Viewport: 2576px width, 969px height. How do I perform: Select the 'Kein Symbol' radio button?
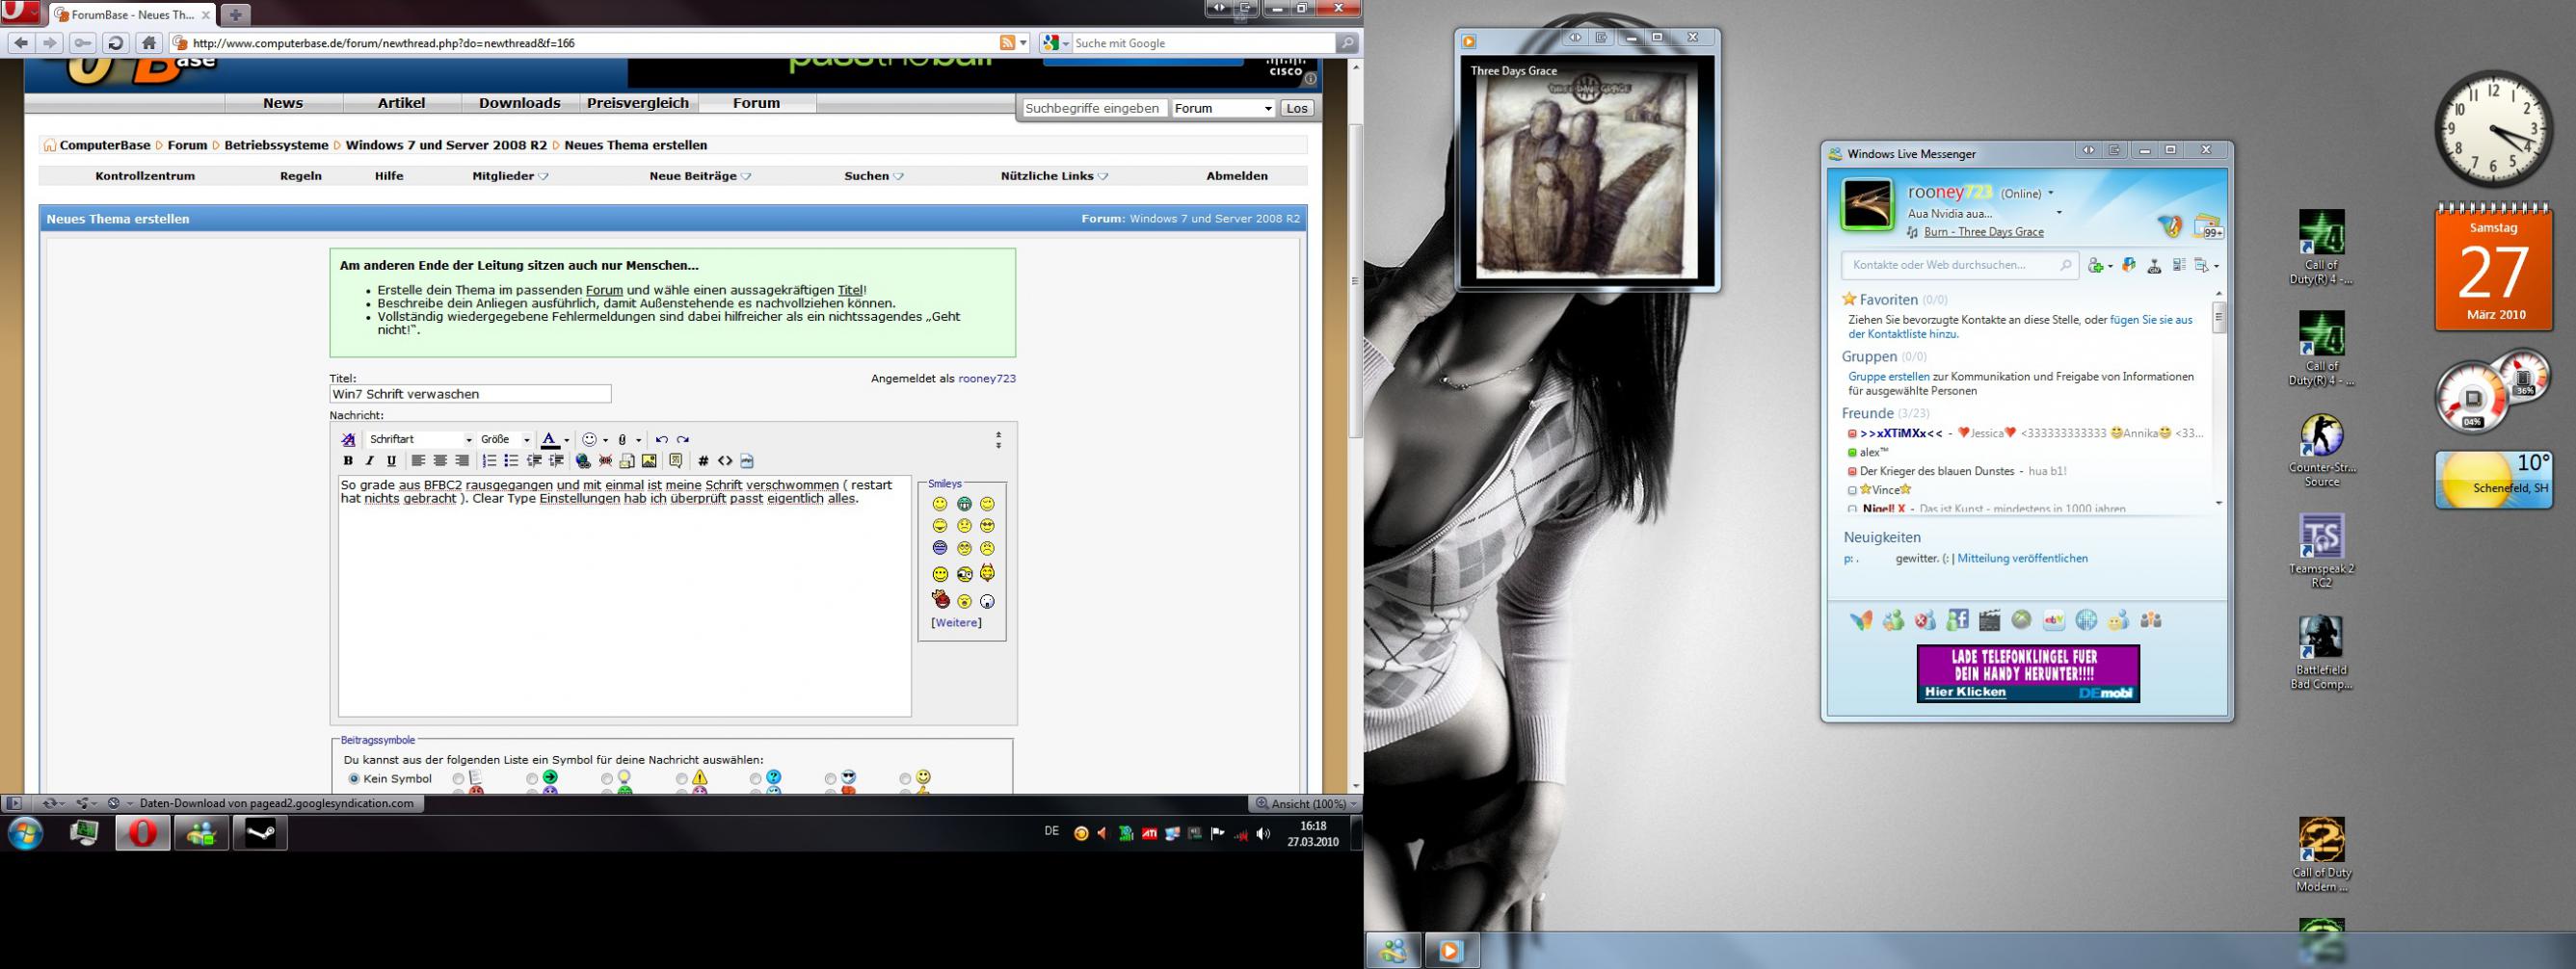coord(354,779)
